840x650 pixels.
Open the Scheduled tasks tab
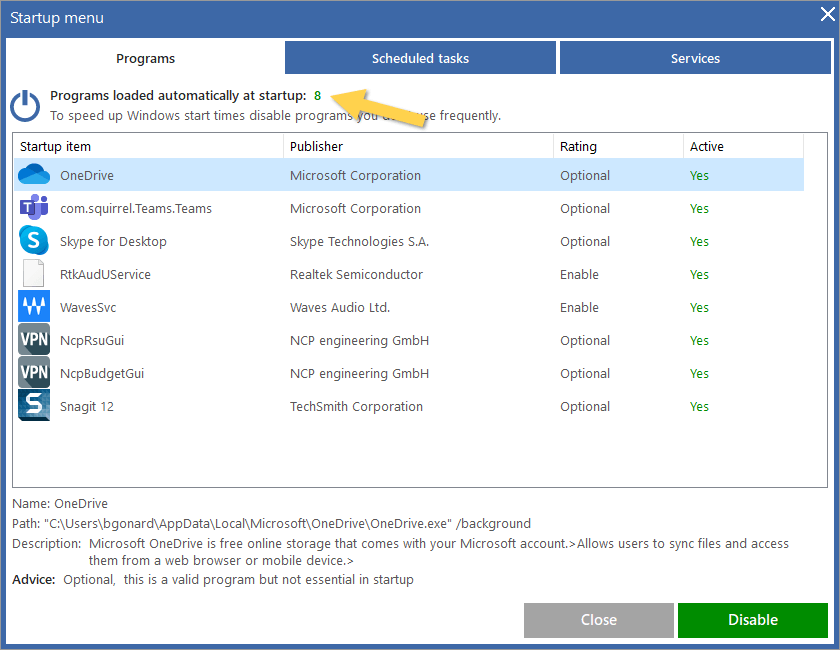pyautogui.click(x=420, y=58)
